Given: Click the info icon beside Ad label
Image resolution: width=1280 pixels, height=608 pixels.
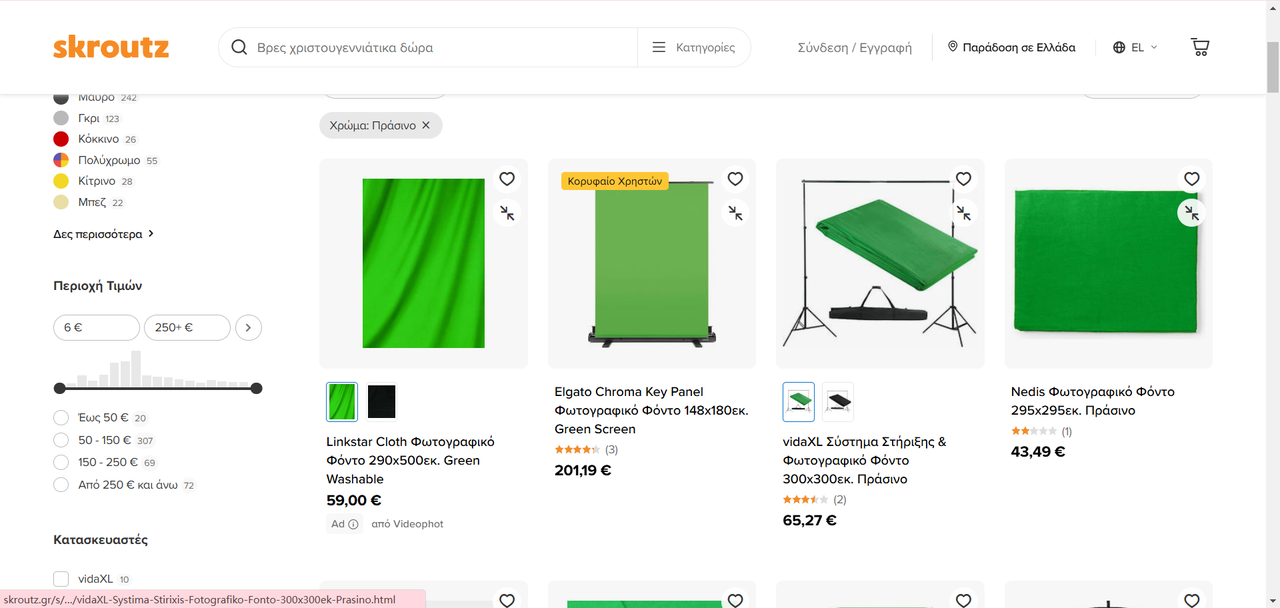Looking at the screenshot, I should pyautogui.click(x=353, y=524).
